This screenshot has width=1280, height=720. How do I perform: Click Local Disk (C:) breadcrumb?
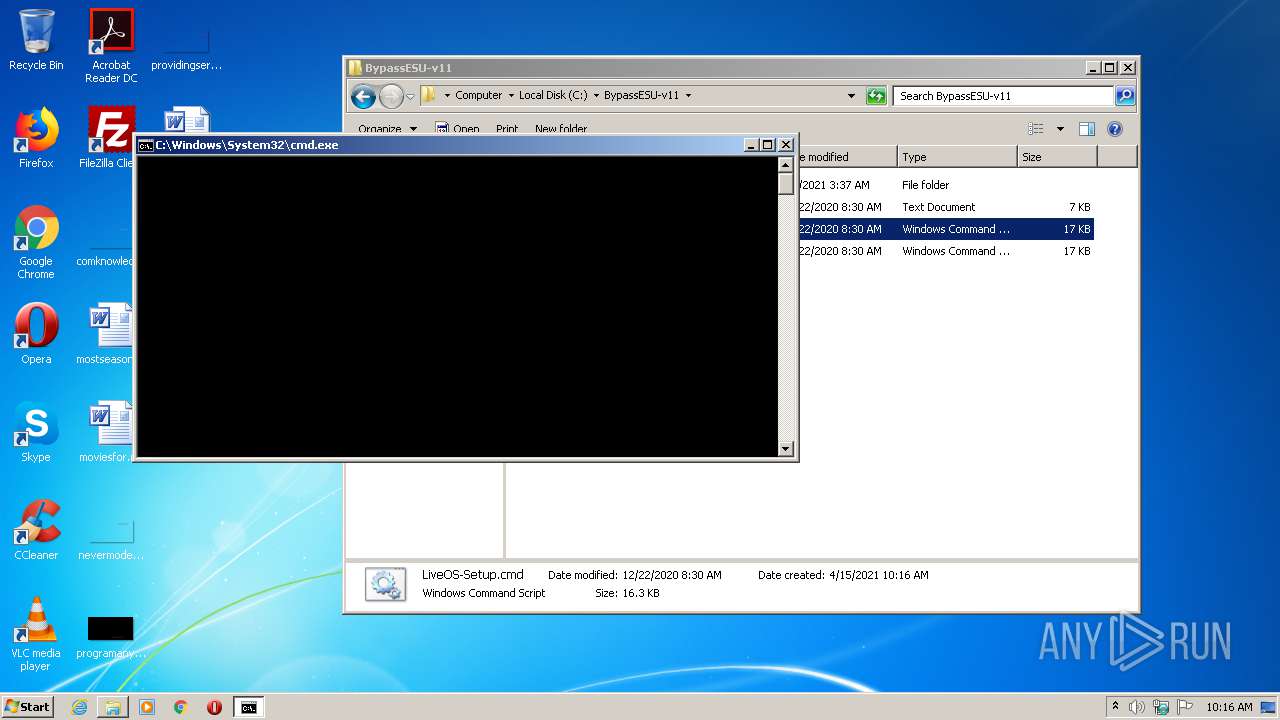pyautogui.click(x=553, y=96)
